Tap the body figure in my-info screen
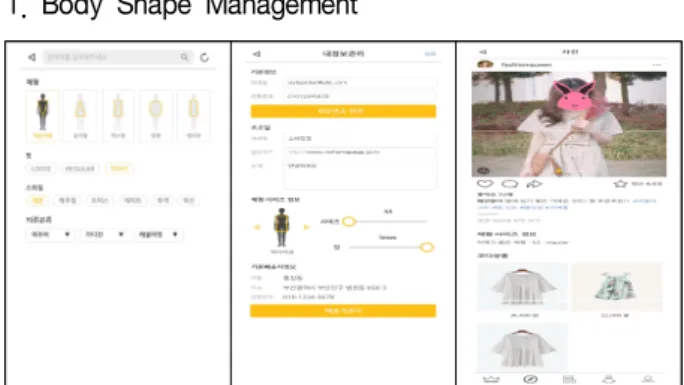This screenshot has height=385, width=684. [281, 227]
